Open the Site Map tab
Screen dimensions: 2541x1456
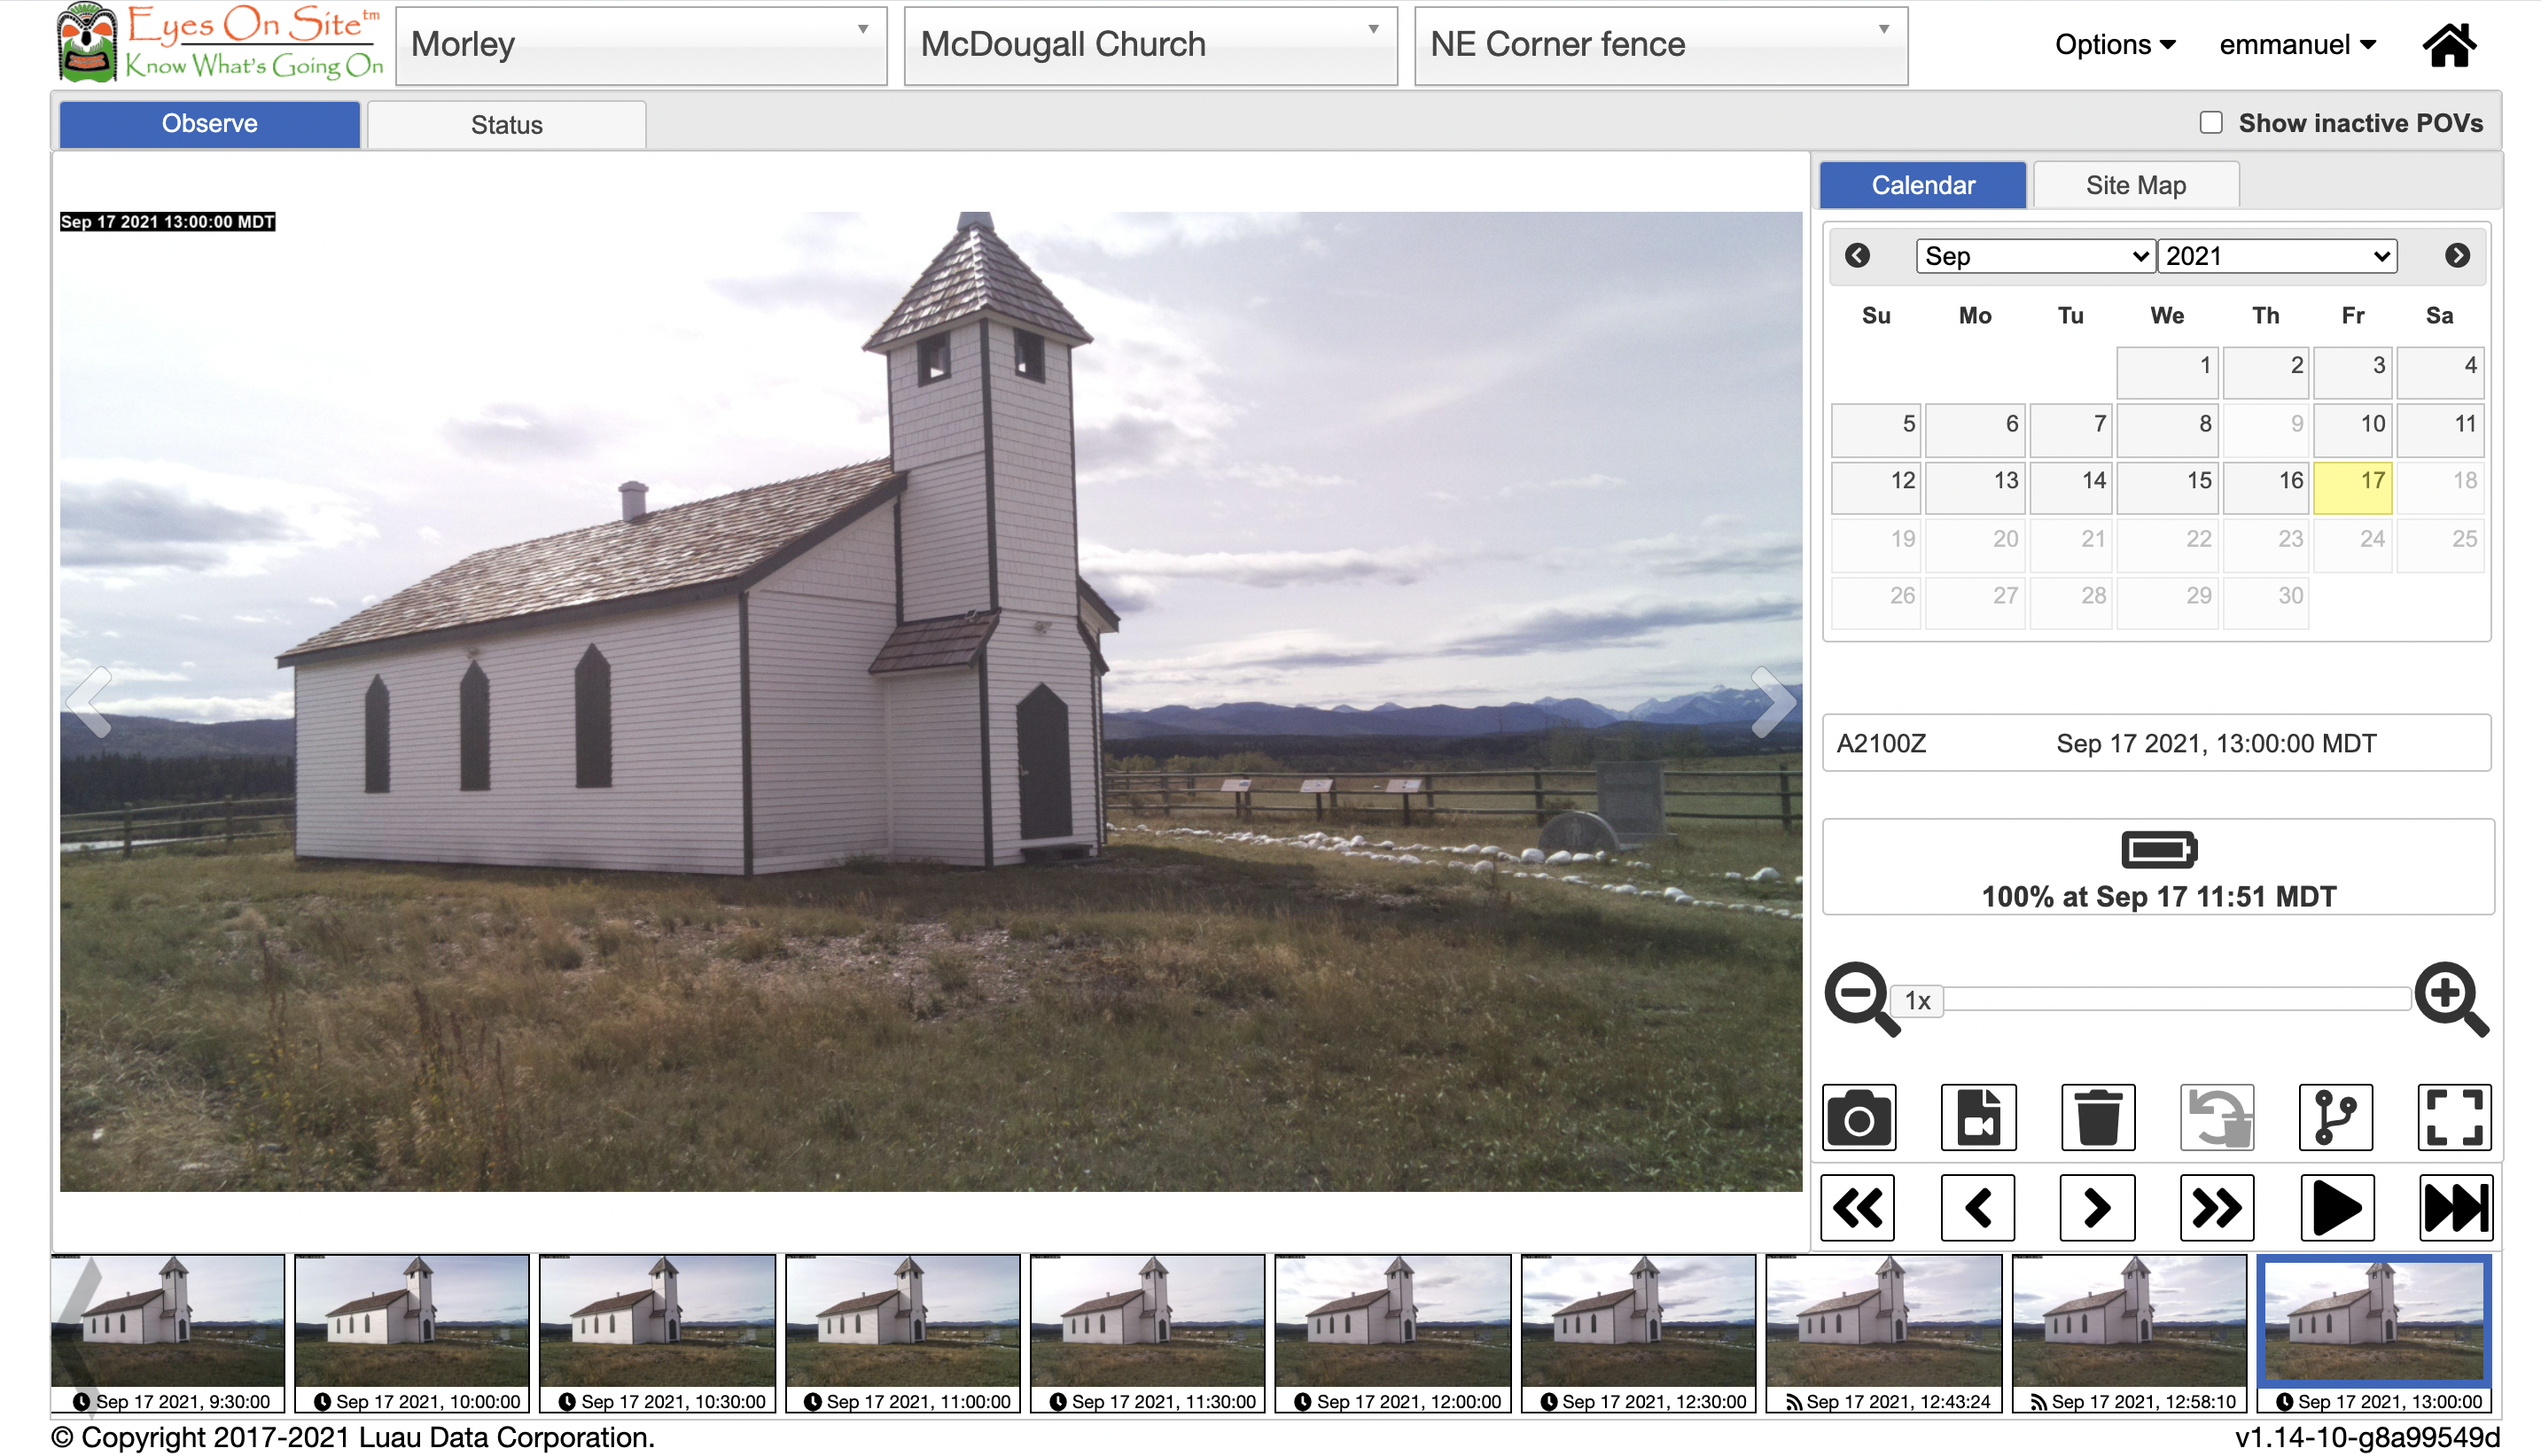[x=2135, y=185]
